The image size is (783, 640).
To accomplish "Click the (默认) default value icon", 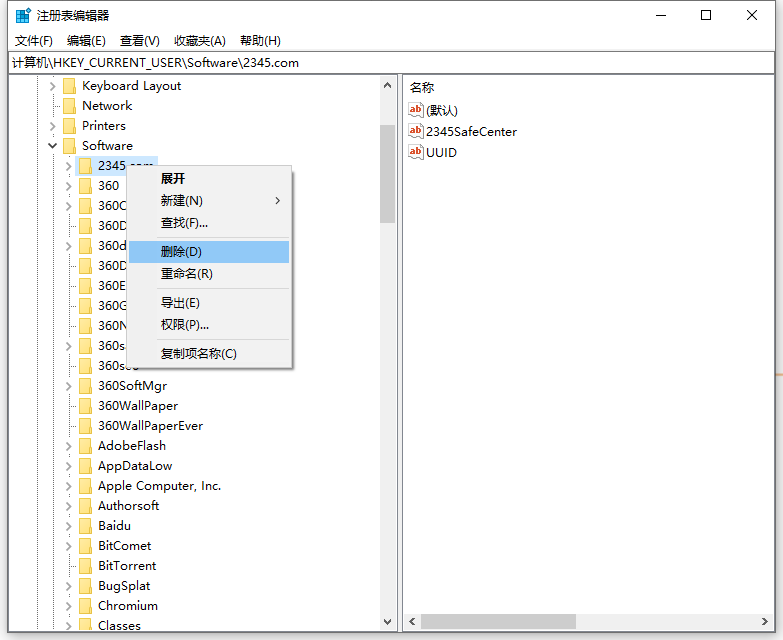I will pyautogui.click(x=416, y=110).
